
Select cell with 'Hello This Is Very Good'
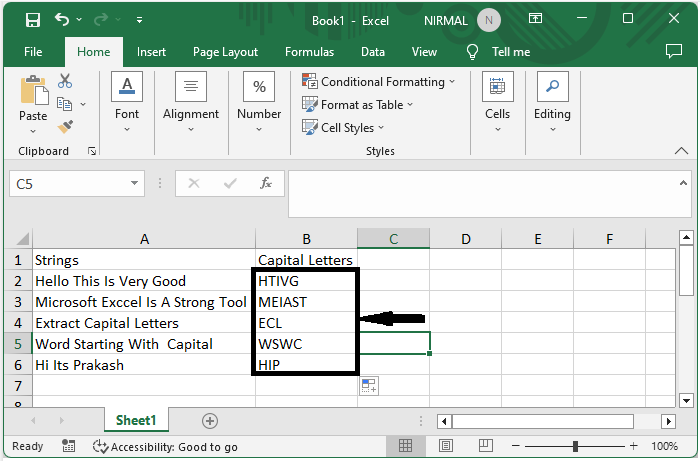point(144,281)
